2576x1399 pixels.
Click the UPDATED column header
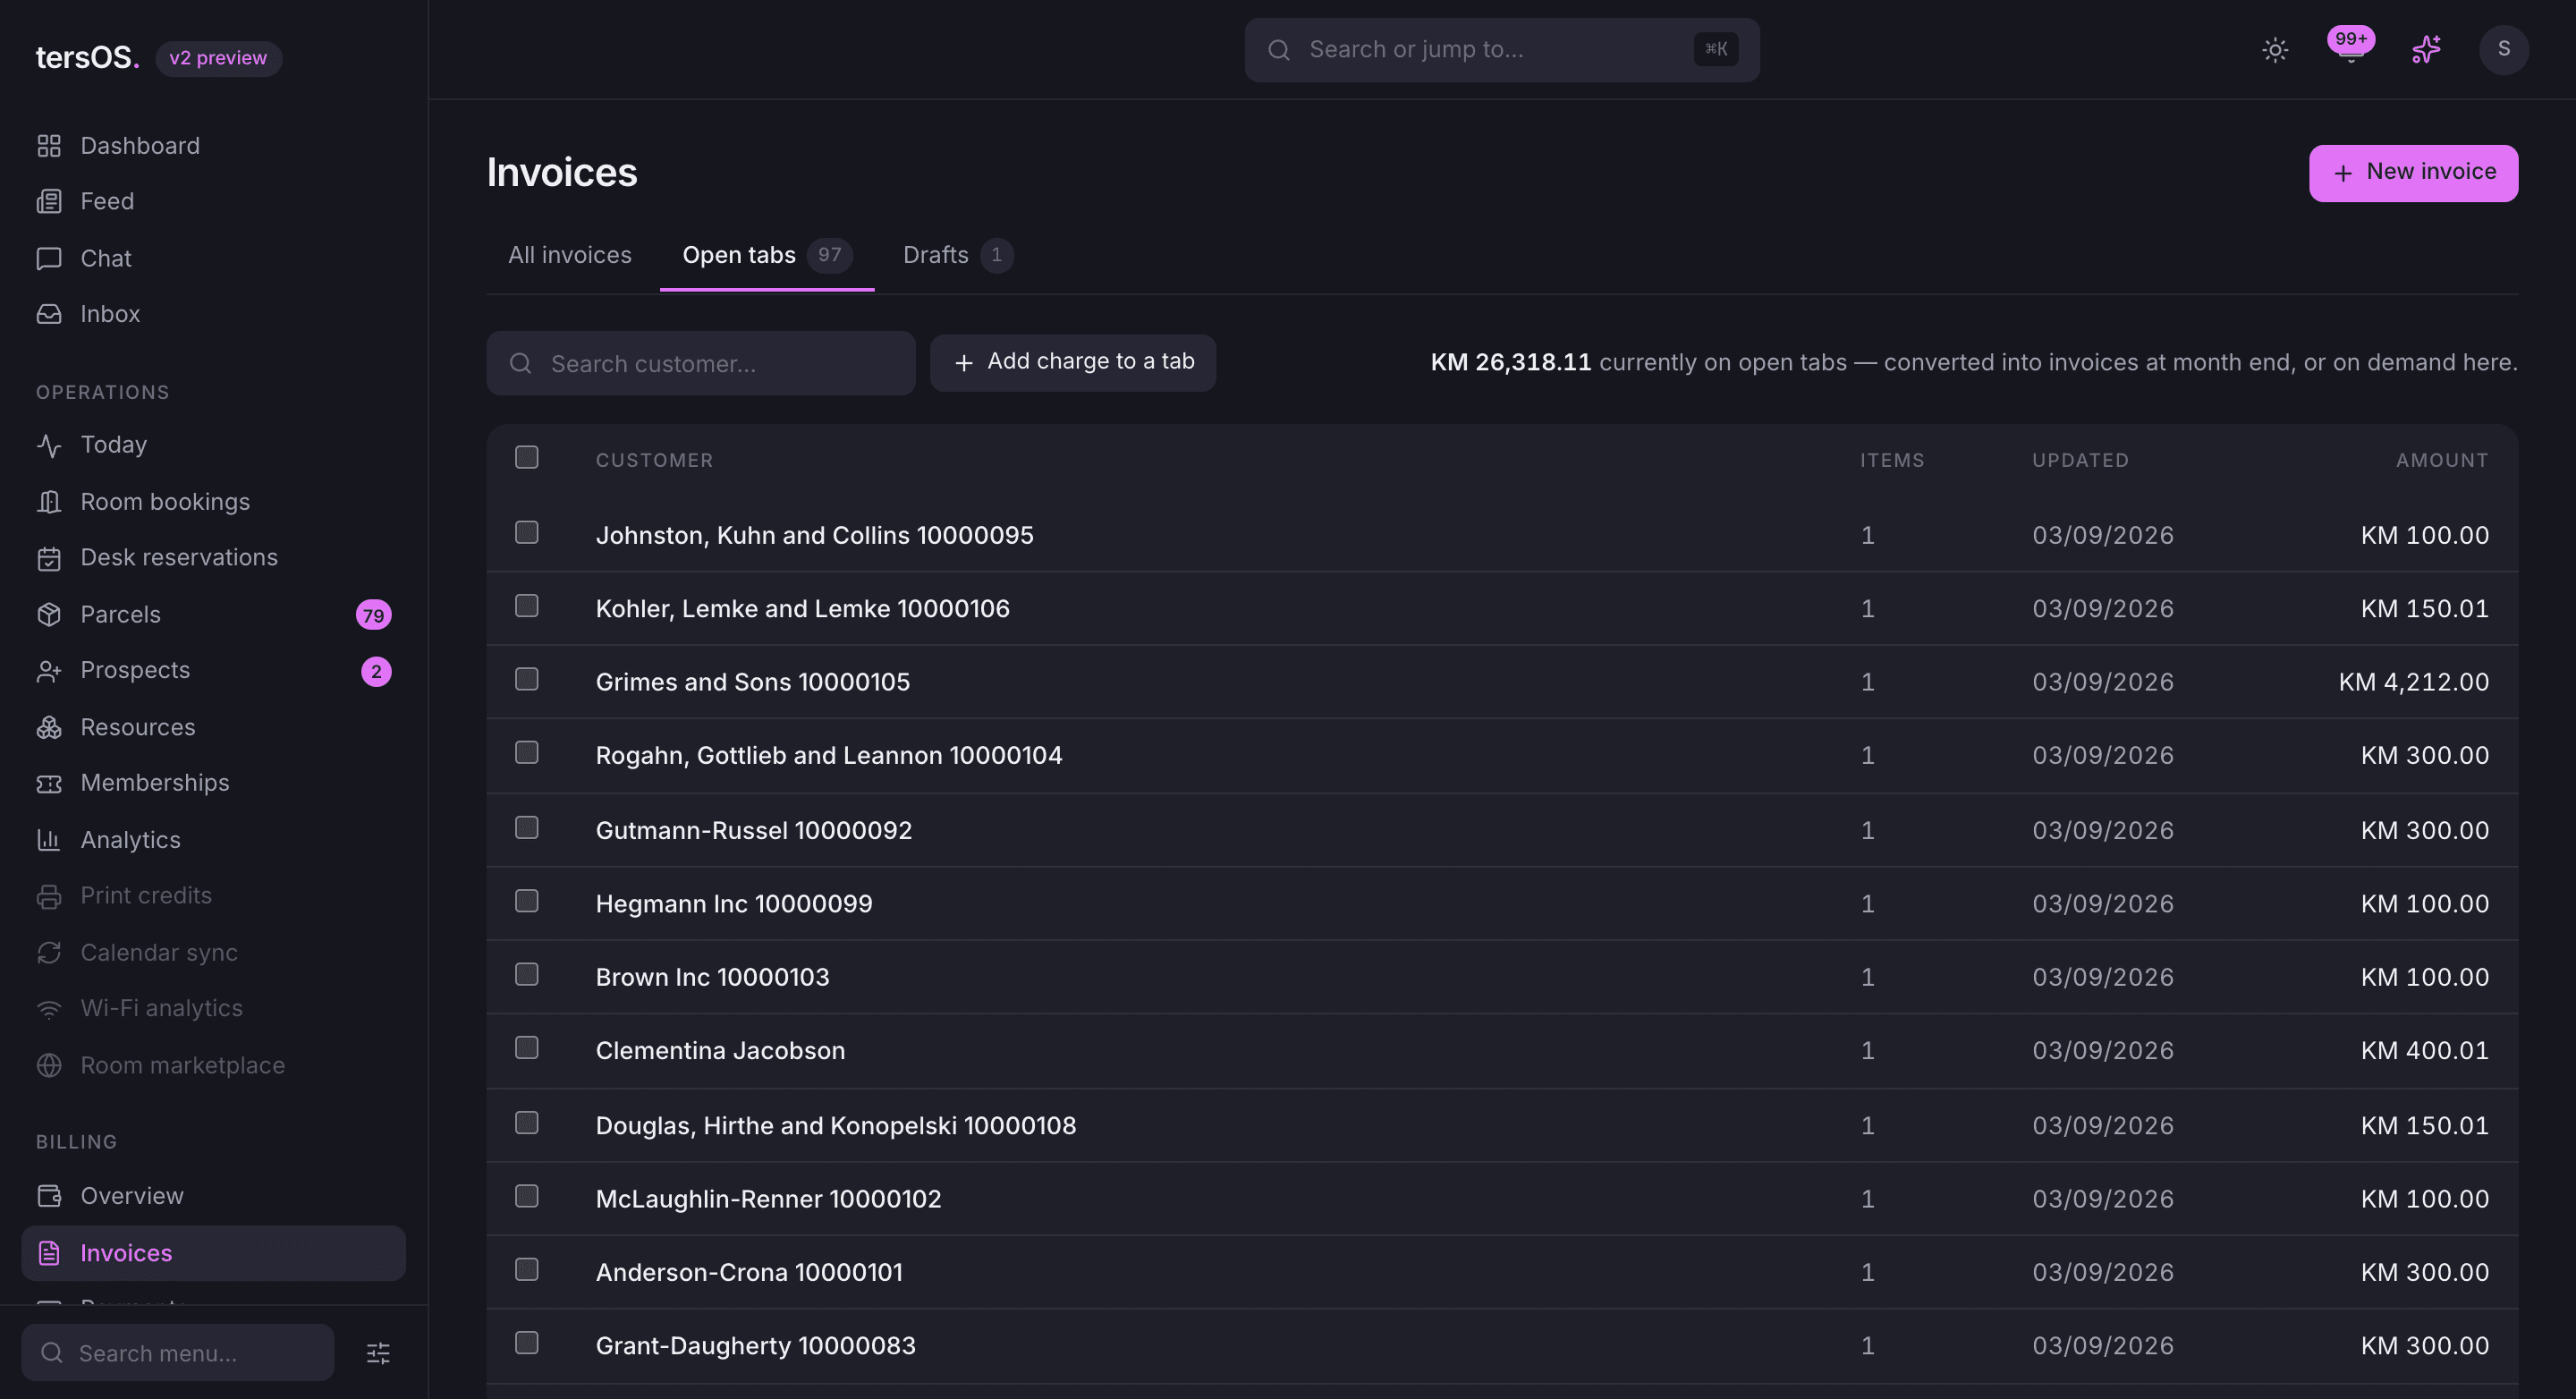(x=2080, y=461)
